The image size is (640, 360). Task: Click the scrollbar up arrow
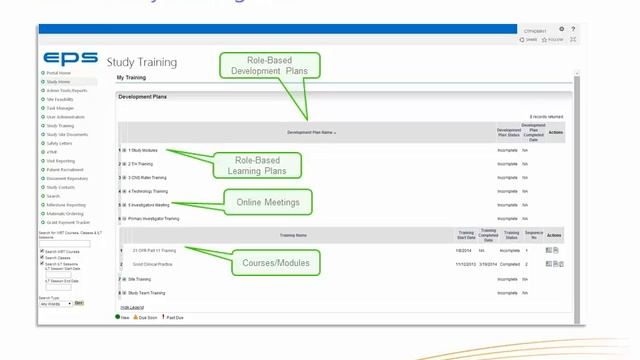click(x=577, y=73)
